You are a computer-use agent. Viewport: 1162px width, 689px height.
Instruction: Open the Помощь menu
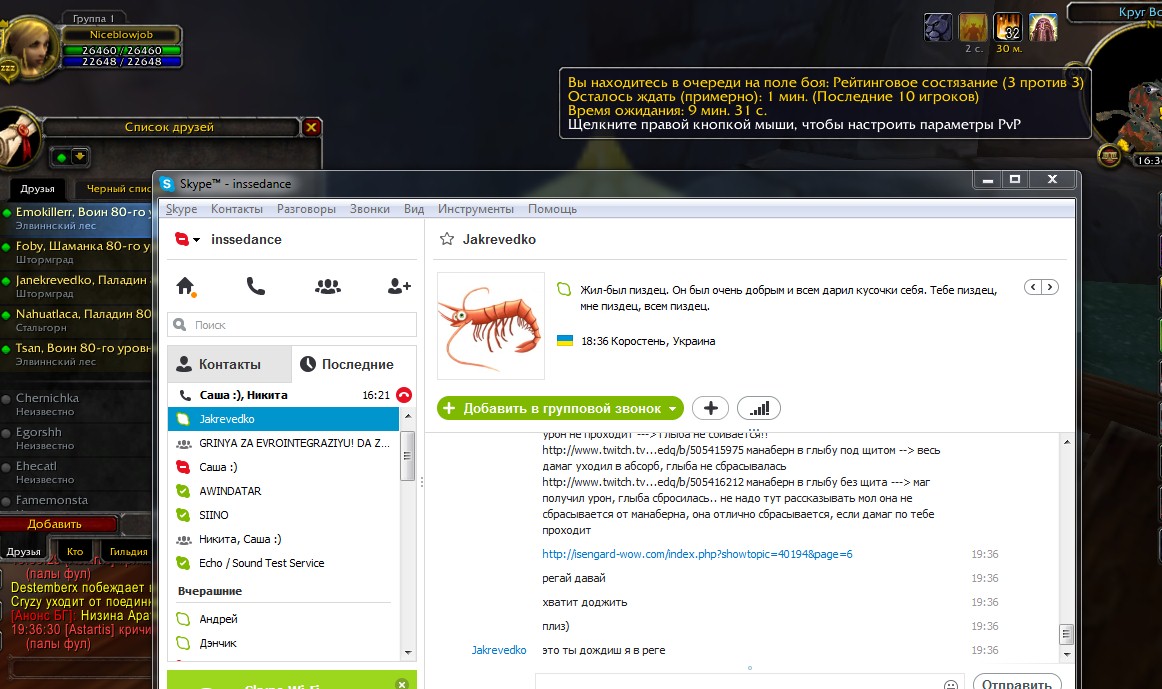coord(552,209)
